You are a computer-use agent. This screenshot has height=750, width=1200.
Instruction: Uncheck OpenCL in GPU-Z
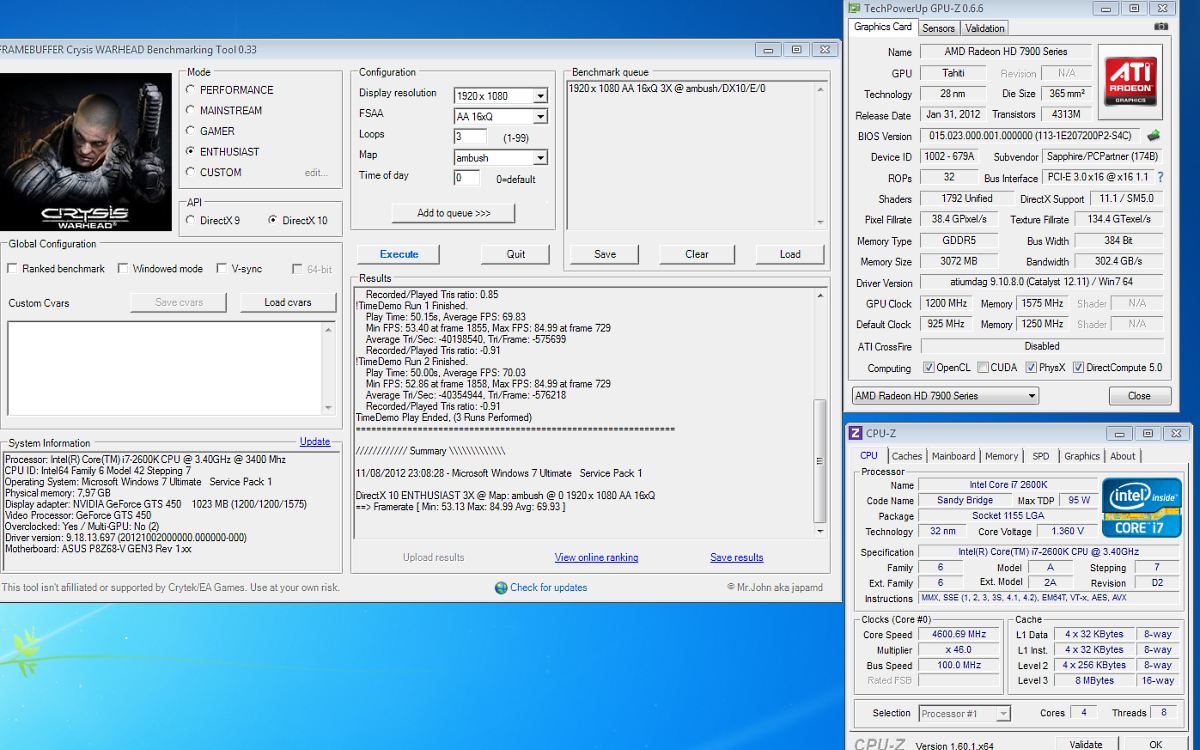pos(929,368)
